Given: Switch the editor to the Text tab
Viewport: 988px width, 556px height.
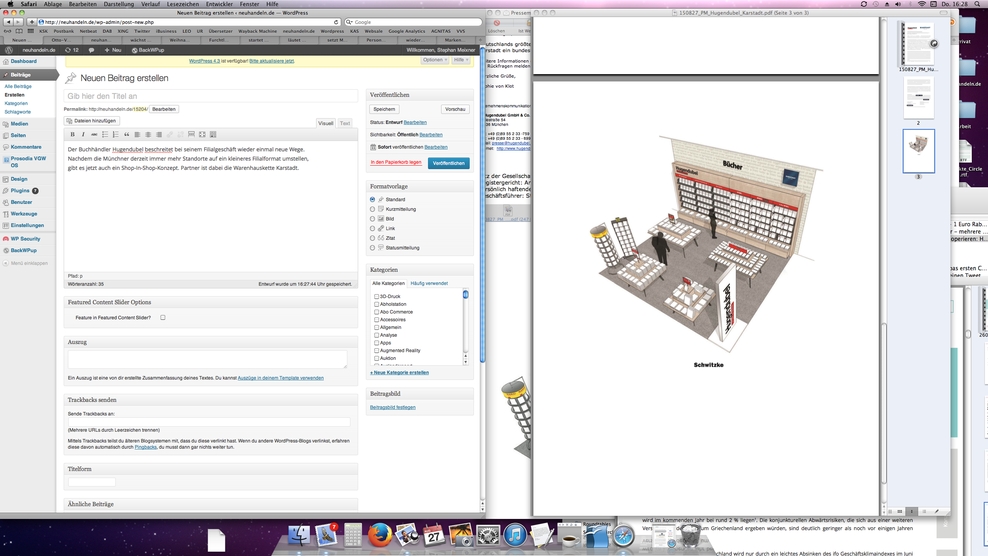Looking at the screenshot, I should 345,123.
